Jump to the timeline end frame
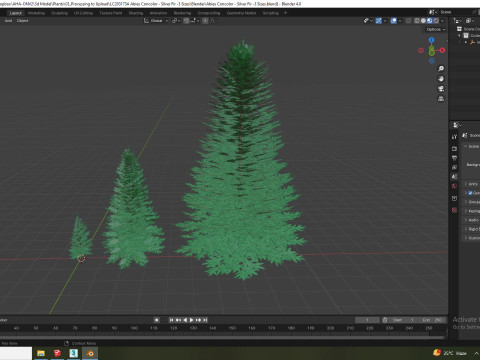 (x=205, y=320)
